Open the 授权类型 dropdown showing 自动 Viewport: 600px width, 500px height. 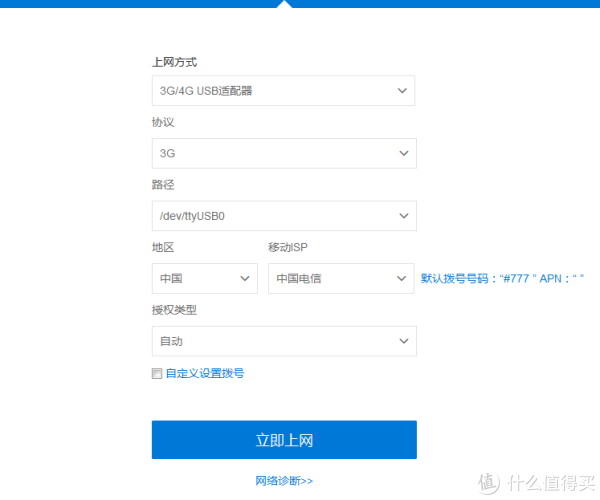click(x=284, y=341)
